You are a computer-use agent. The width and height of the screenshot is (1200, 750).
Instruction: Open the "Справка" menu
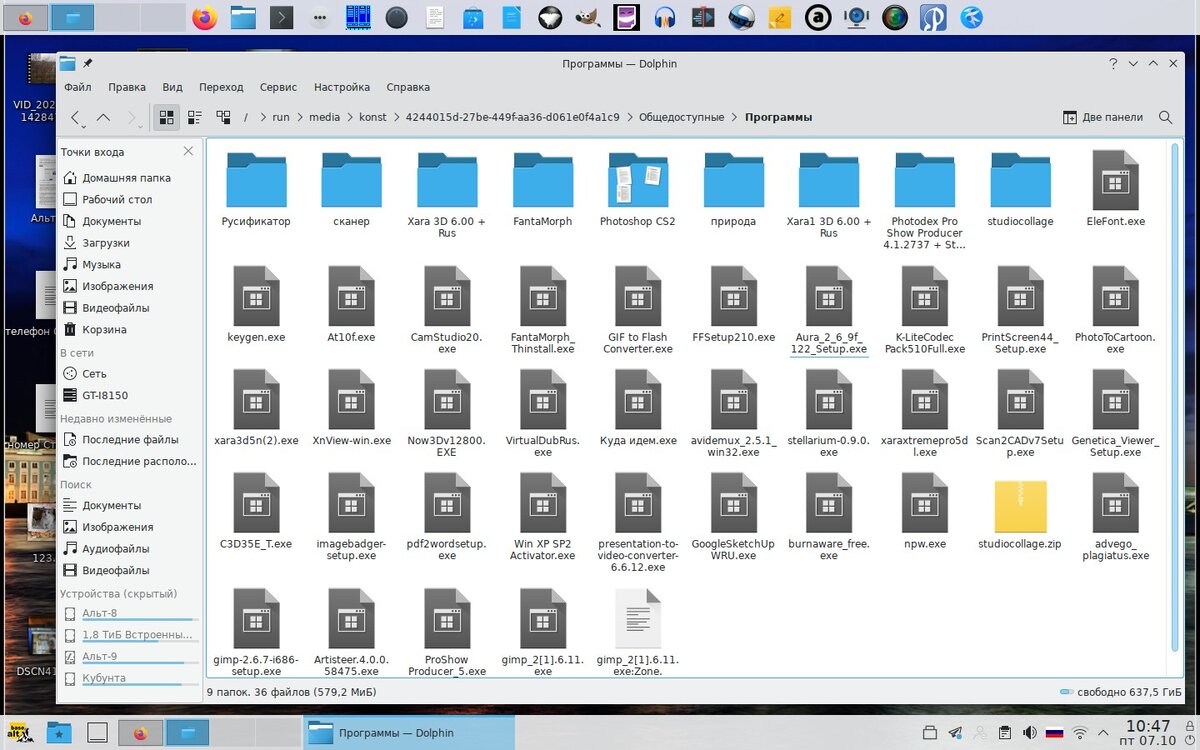(408, 87)
